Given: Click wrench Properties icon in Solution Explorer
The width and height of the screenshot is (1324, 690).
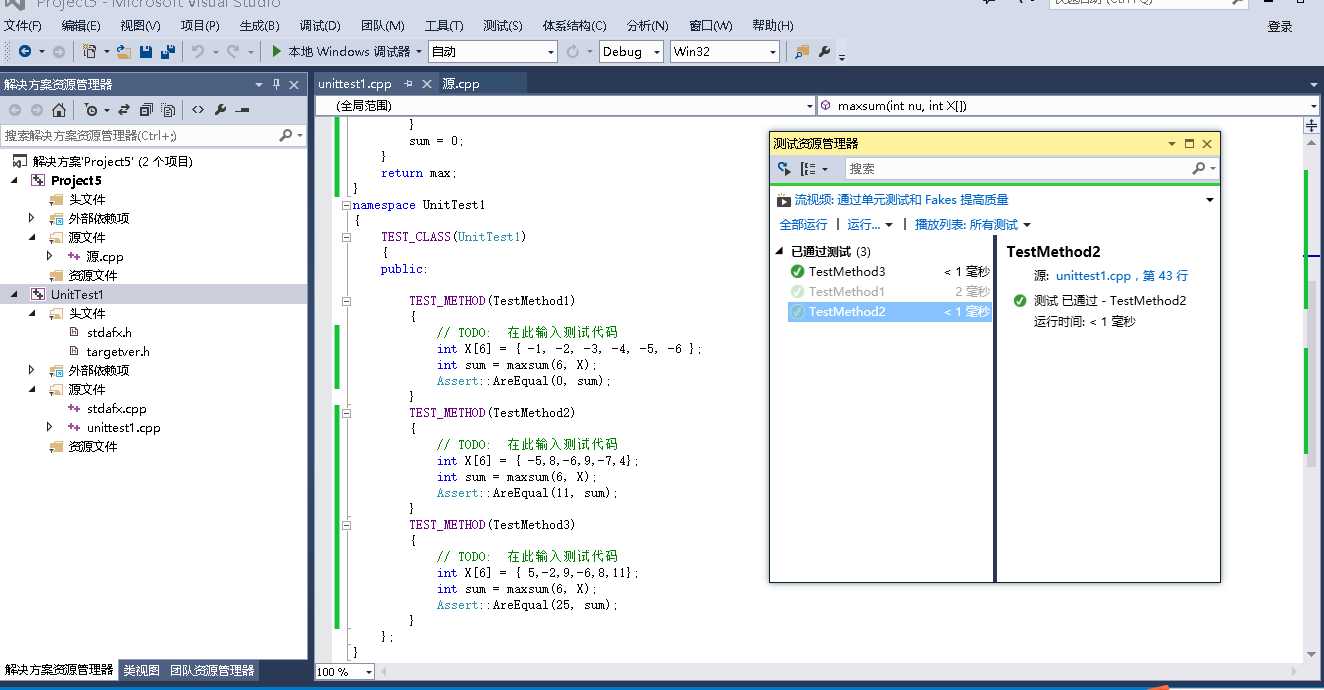Looking at the screenshot, I should [220, 110].
